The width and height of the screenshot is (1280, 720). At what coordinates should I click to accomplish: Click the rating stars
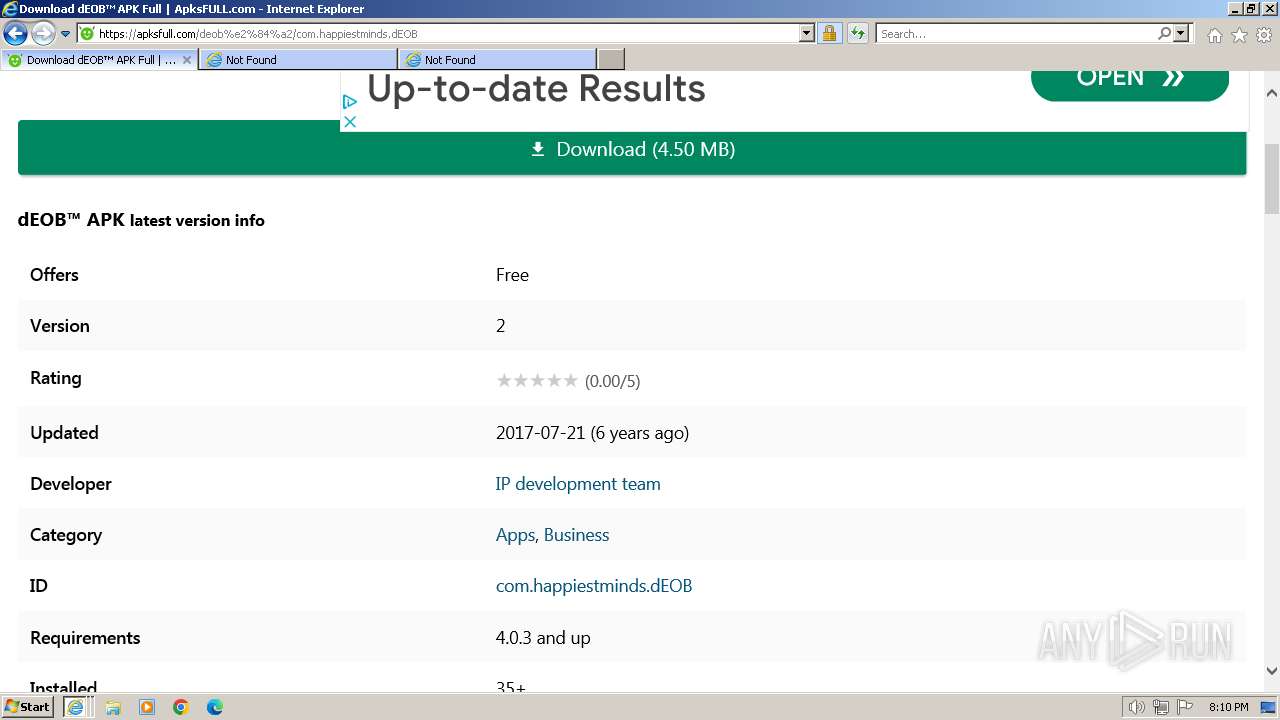pos(537,380)
